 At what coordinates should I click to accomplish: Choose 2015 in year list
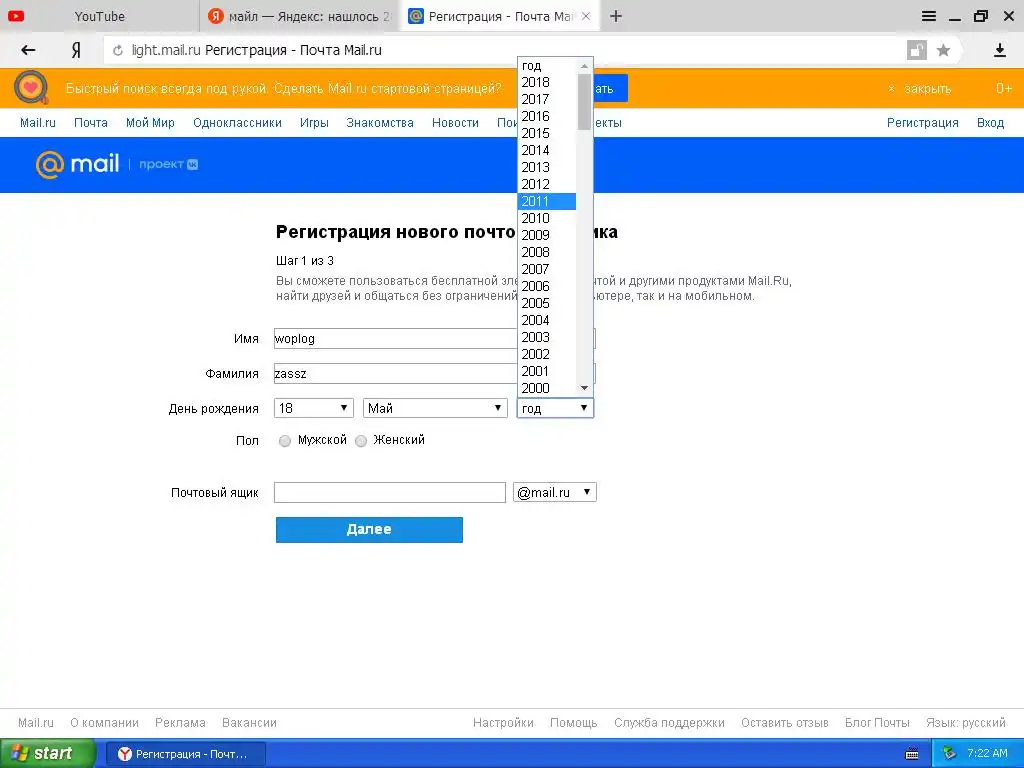pos(547,133)
